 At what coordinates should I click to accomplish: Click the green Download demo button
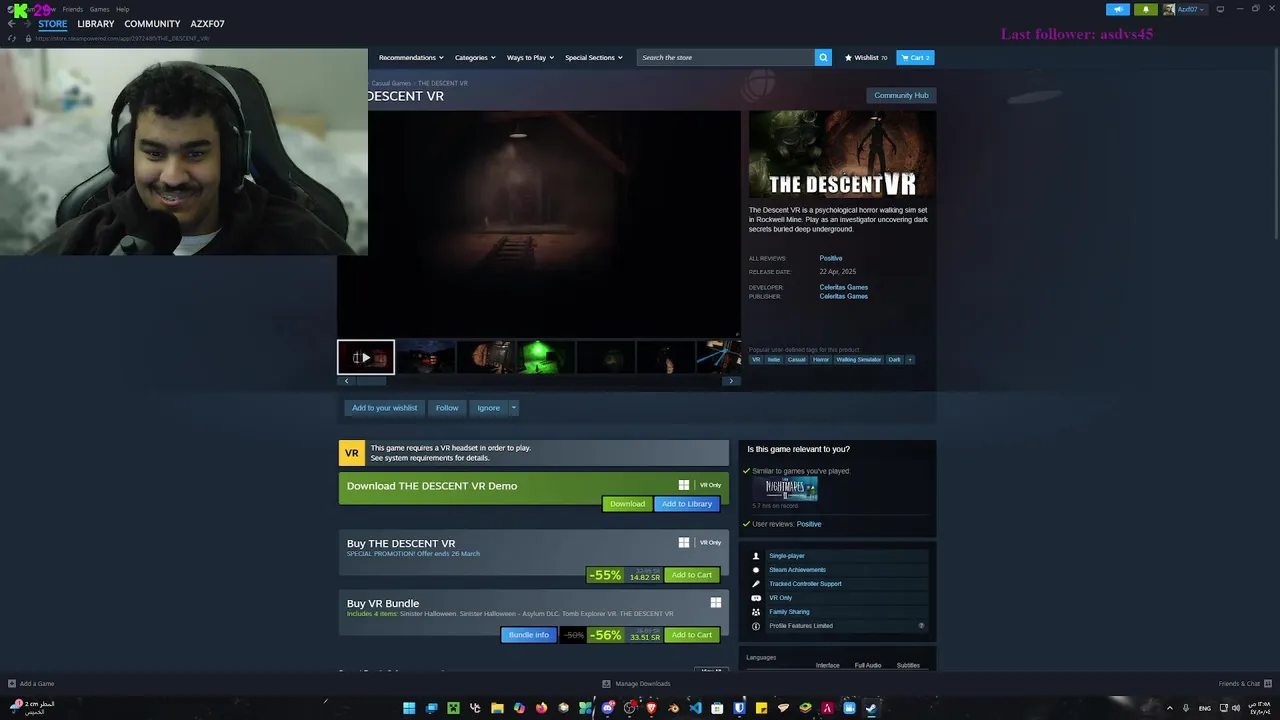[x=627, y=504]
